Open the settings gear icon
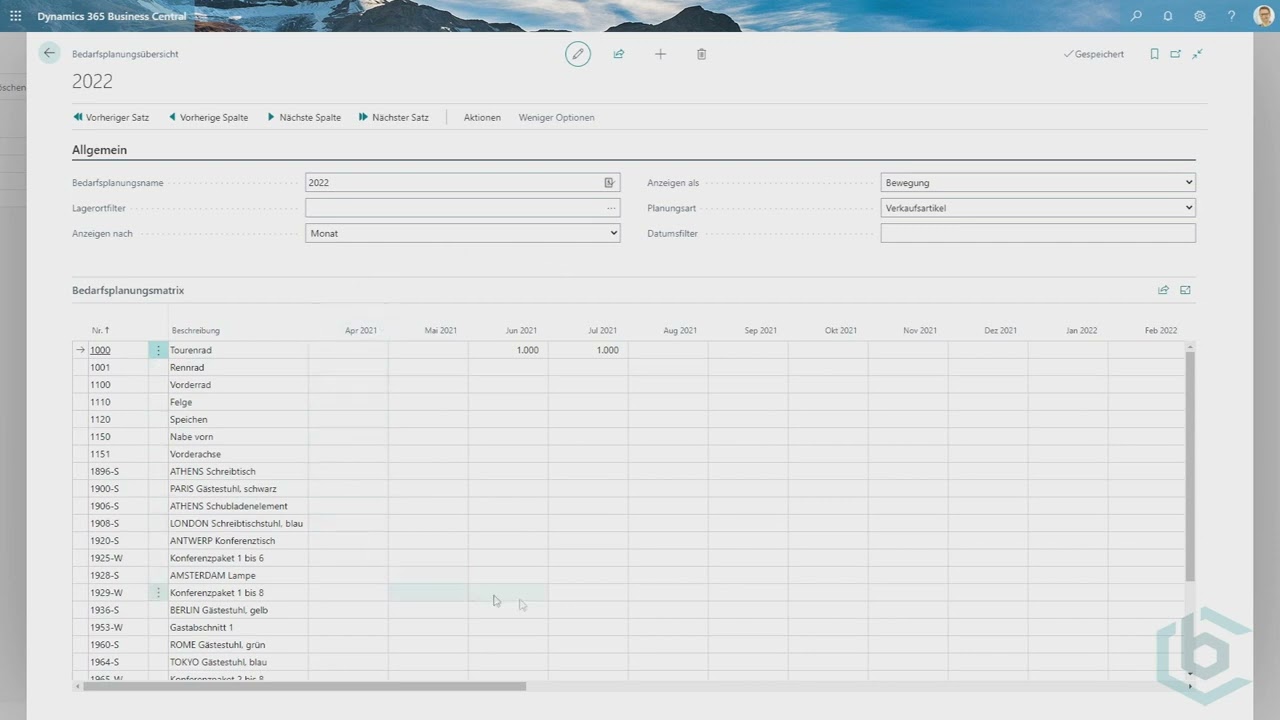1280x720 pixels. point(1199,16)
